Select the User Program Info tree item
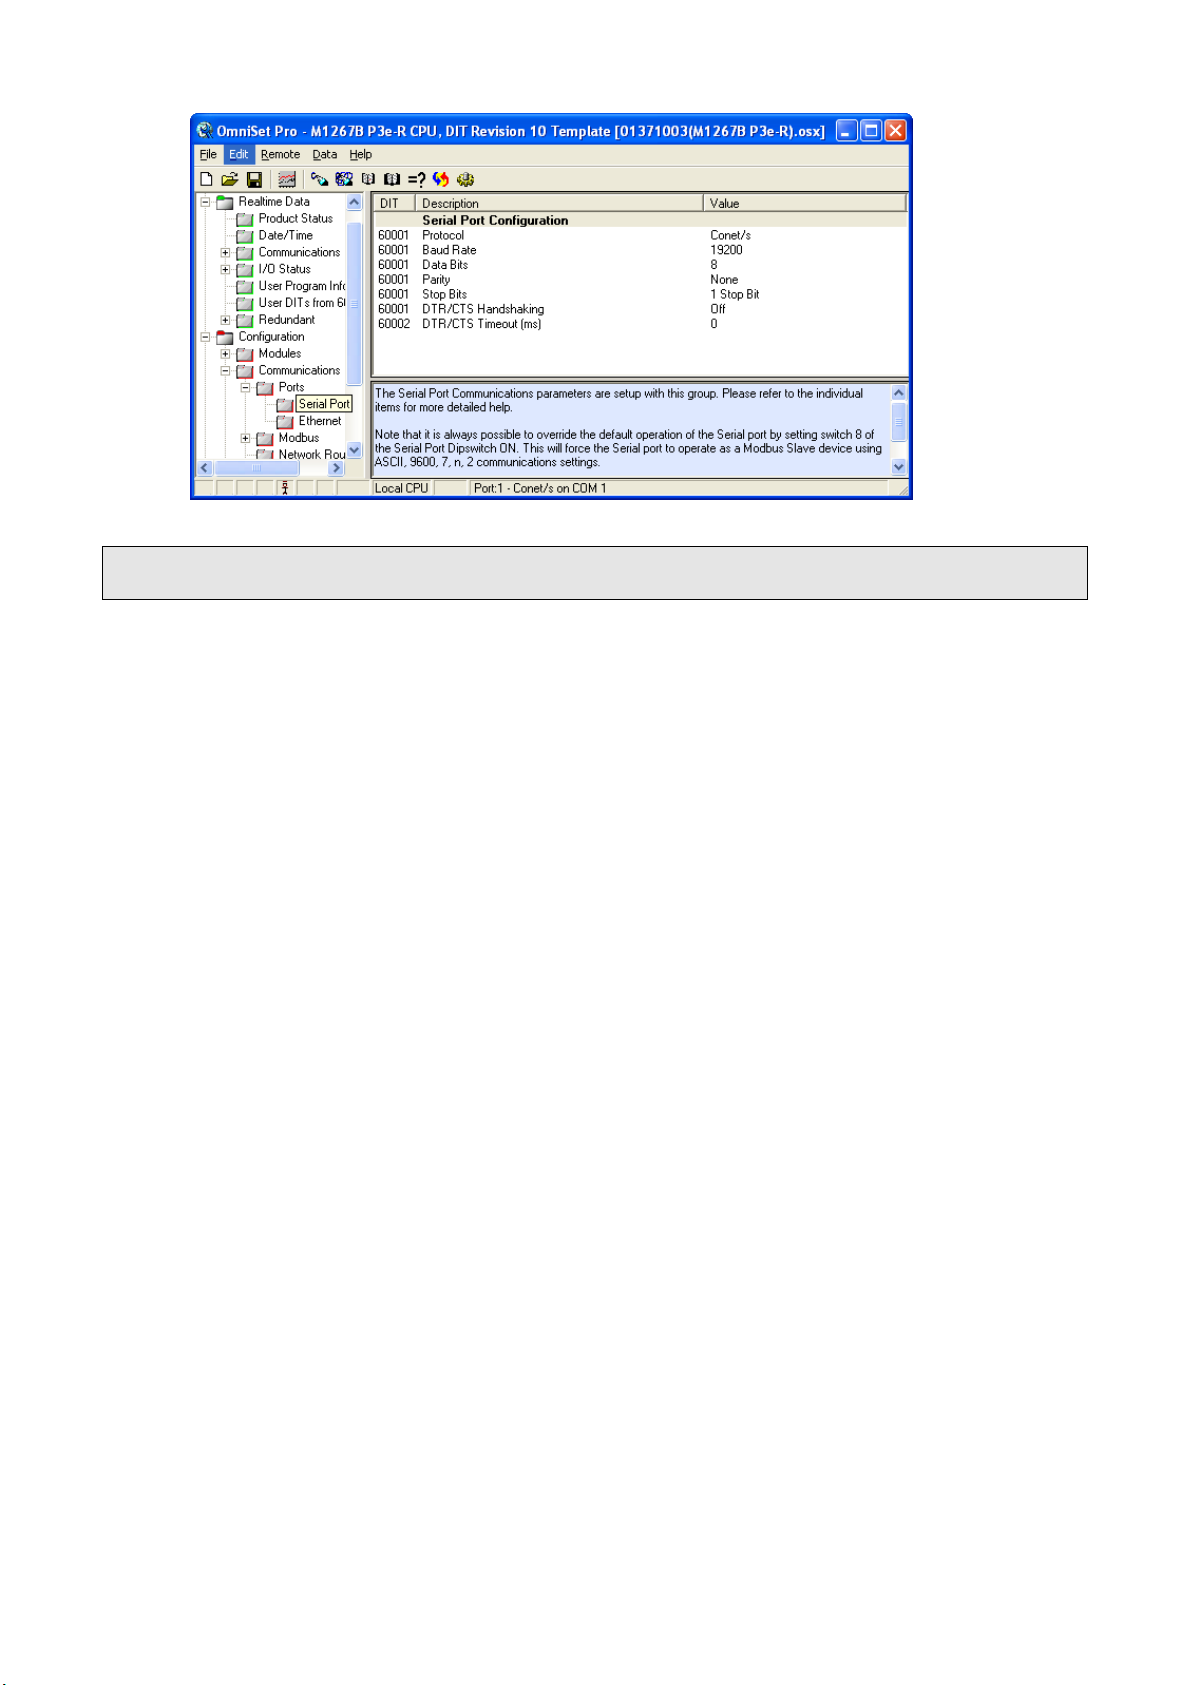This screenshot has height=1685, width=1192. click(x=301, y=286)
